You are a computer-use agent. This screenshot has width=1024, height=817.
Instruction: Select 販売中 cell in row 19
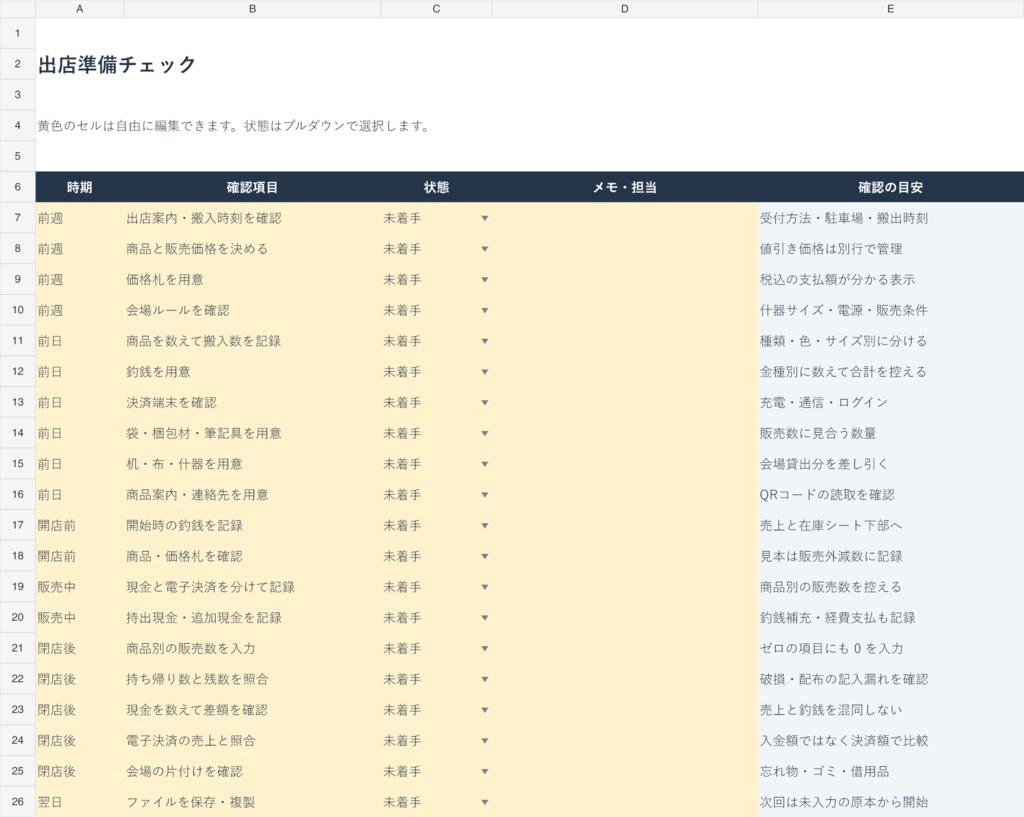point(80,587)
